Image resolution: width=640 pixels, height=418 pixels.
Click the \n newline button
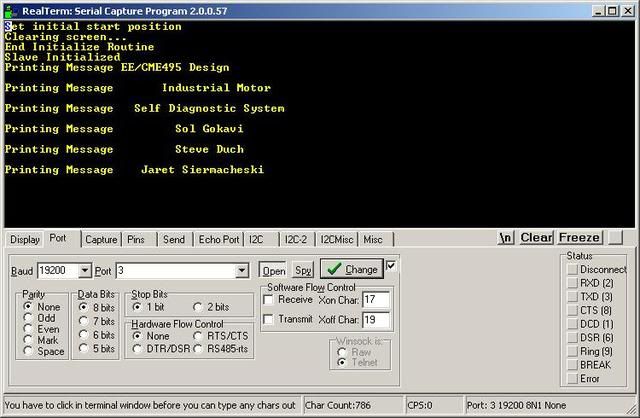pyautogui.click(x=506, y=238)
